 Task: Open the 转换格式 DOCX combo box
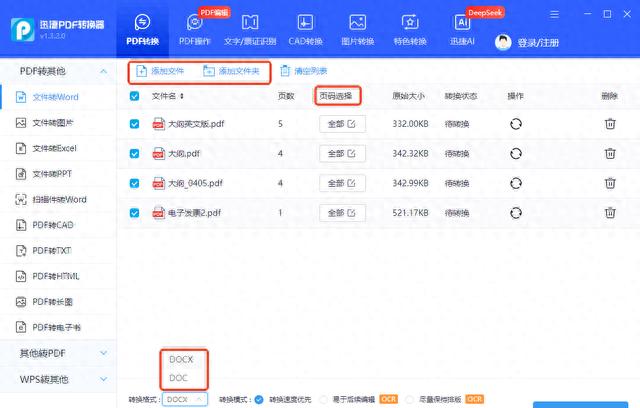185,399
